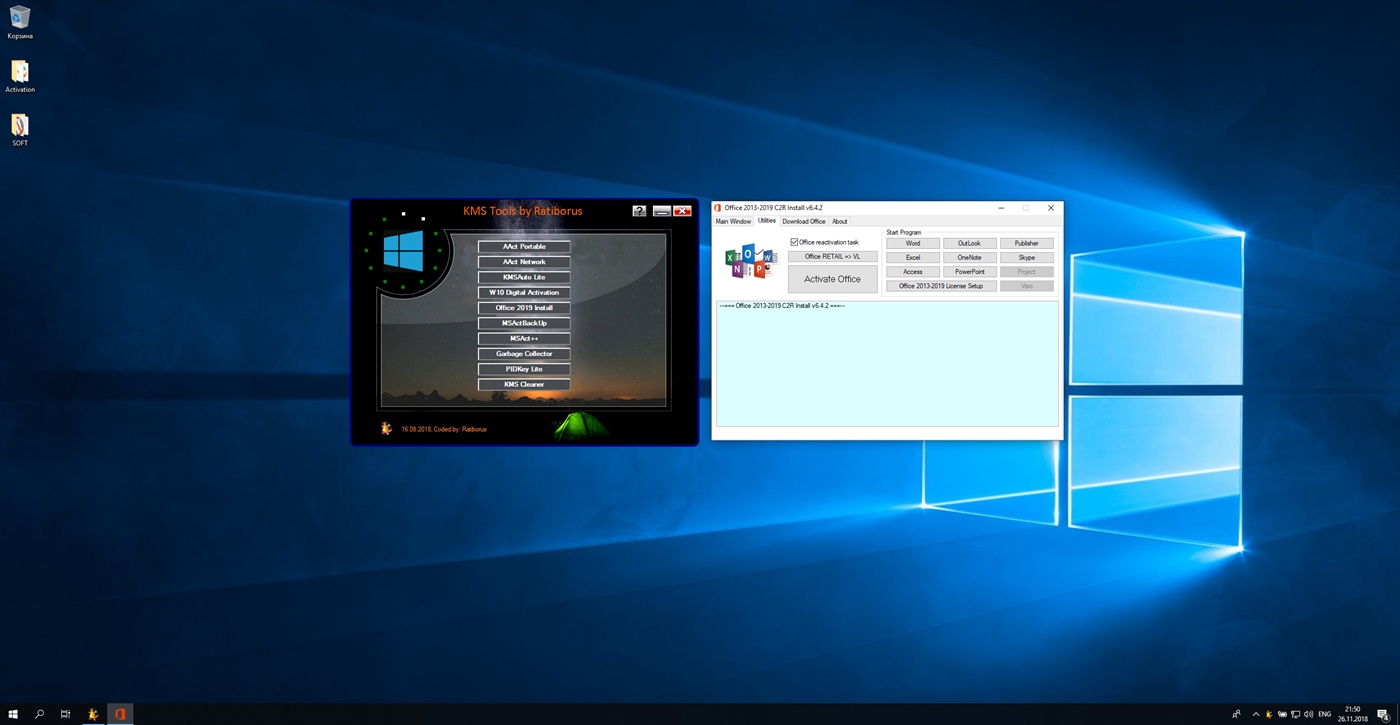
Task: Click the help question mark in KMS Tools
Action: point(639,211)
